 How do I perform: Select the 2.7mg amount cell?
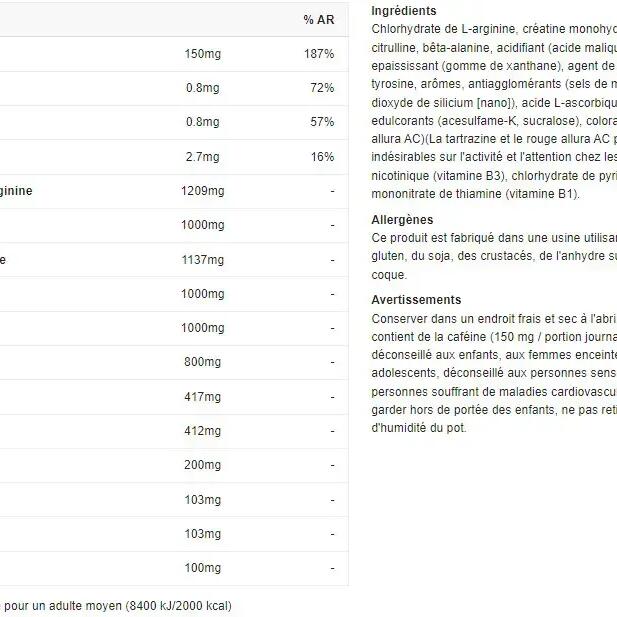pos(203,157)
